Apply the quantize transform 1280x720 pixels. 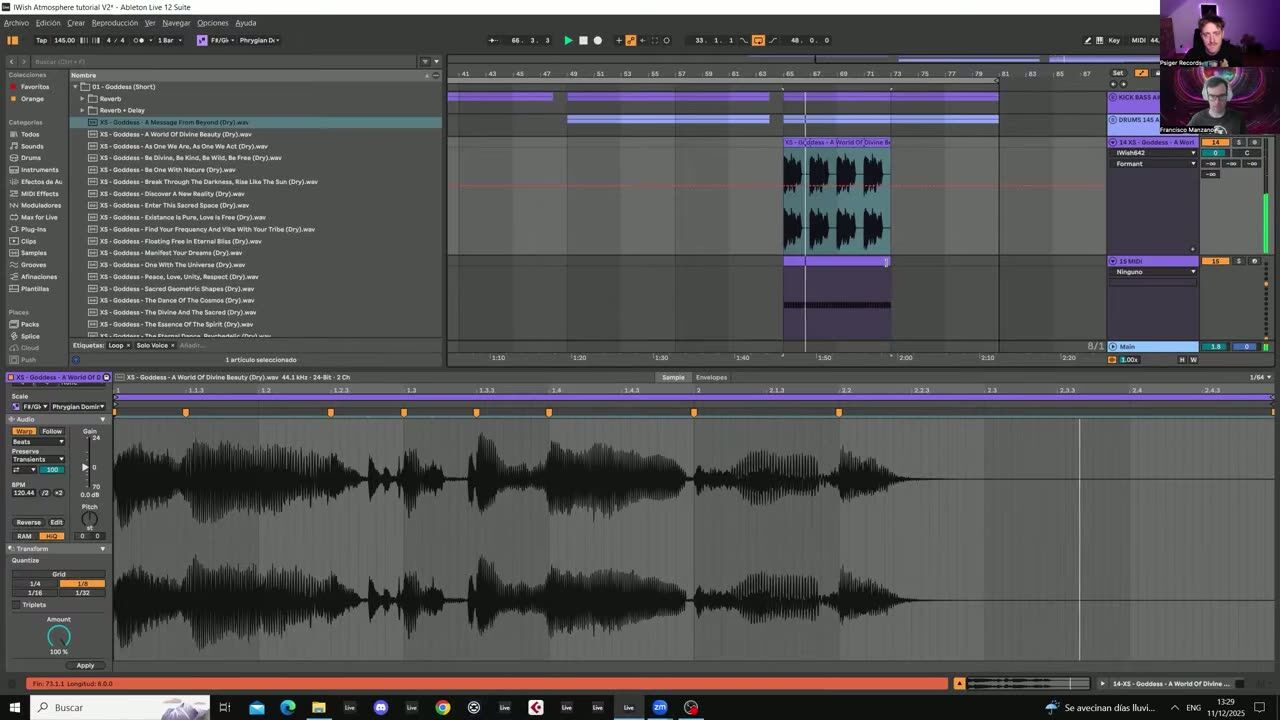click(85, 665)
